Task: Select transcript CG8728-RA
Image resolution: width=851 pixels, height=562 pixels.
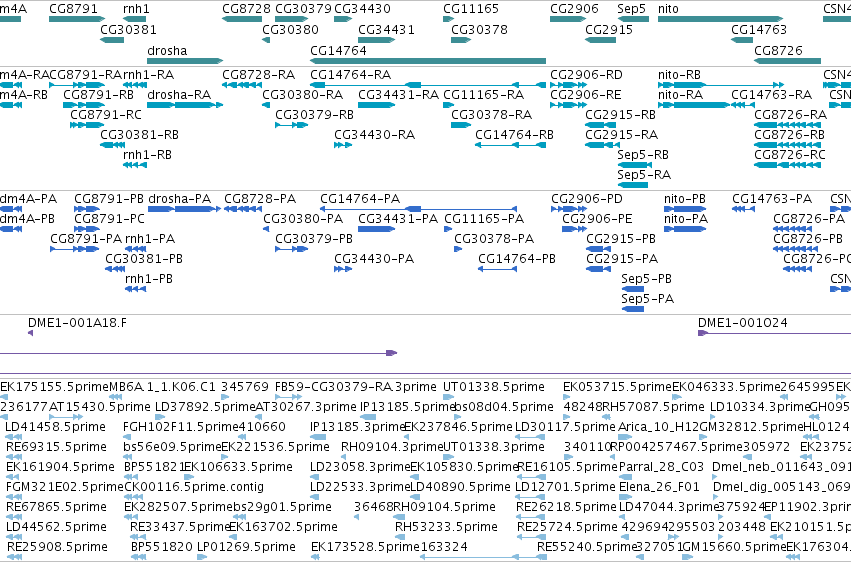Action: coord(258,74)
